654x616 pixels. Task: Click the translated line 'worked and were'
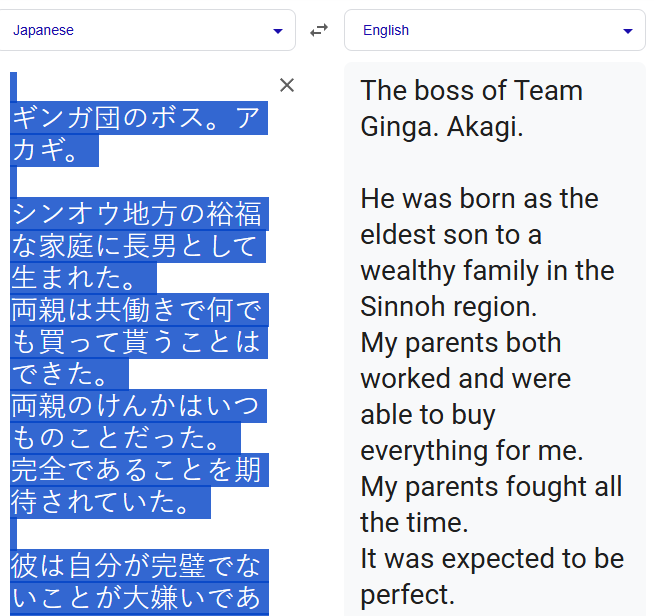click(x=466, y=378)
